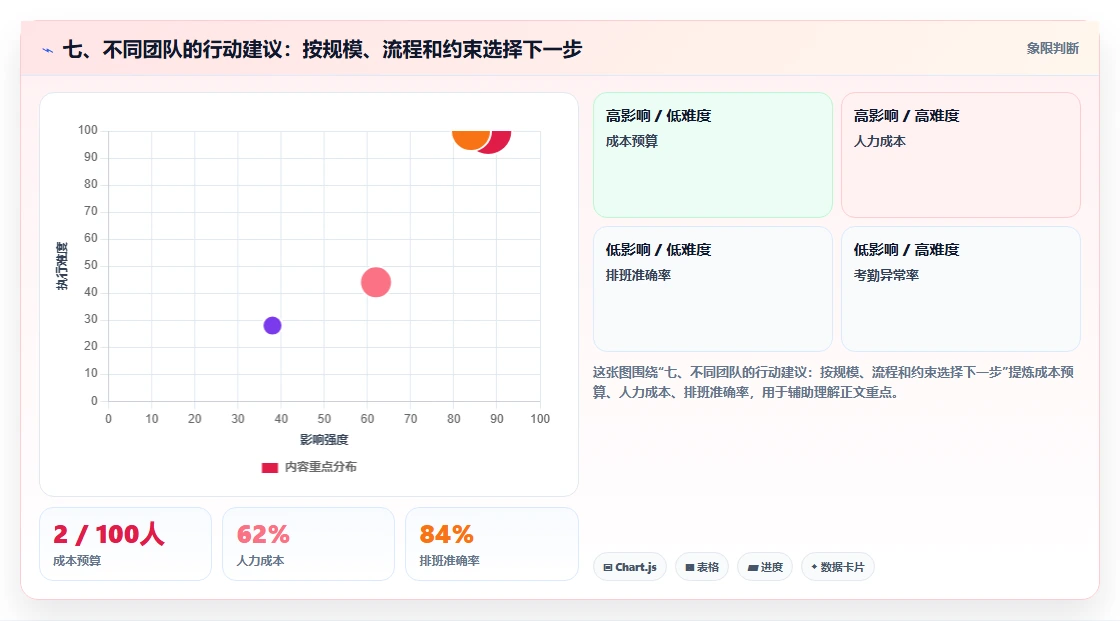Click the Chart.js chip icon
The image size is (1120, 621).
(608, 567)
